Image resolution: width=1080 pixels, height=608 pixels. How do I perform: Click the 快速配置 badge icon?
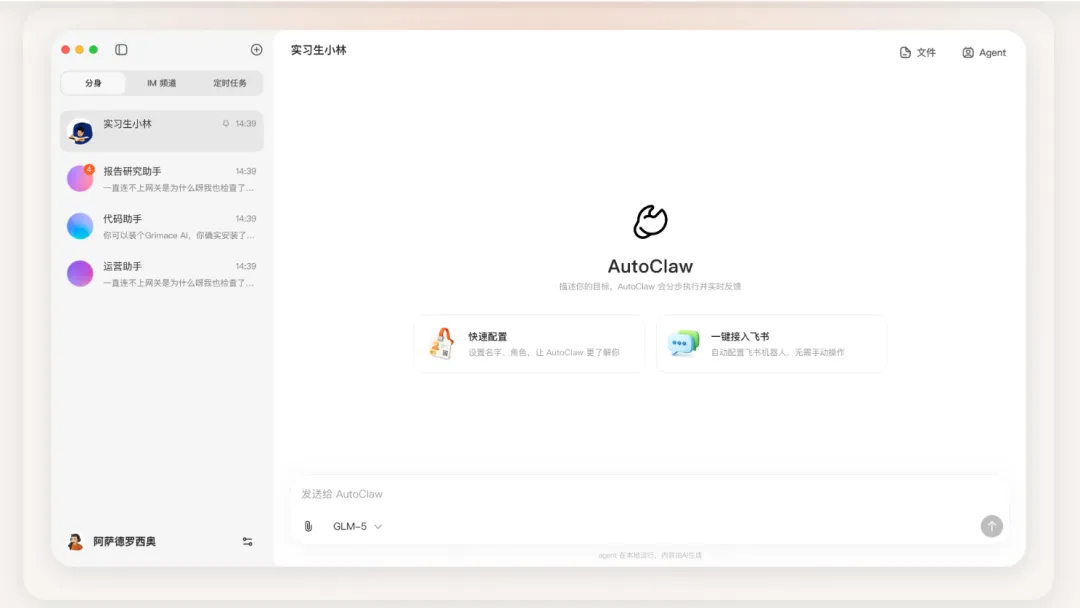(x=442, y=344)
